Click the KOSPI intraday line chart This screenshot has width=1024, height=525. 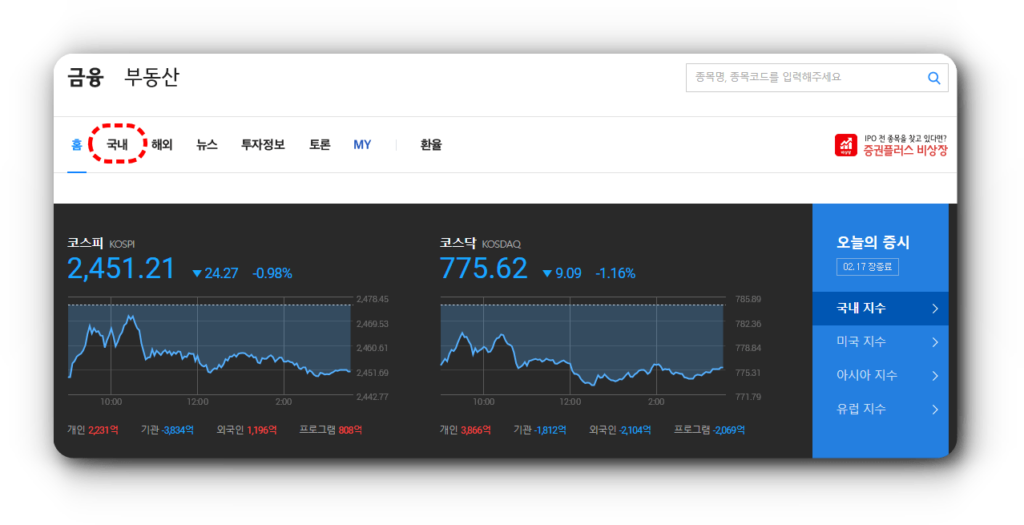[209, 346]
